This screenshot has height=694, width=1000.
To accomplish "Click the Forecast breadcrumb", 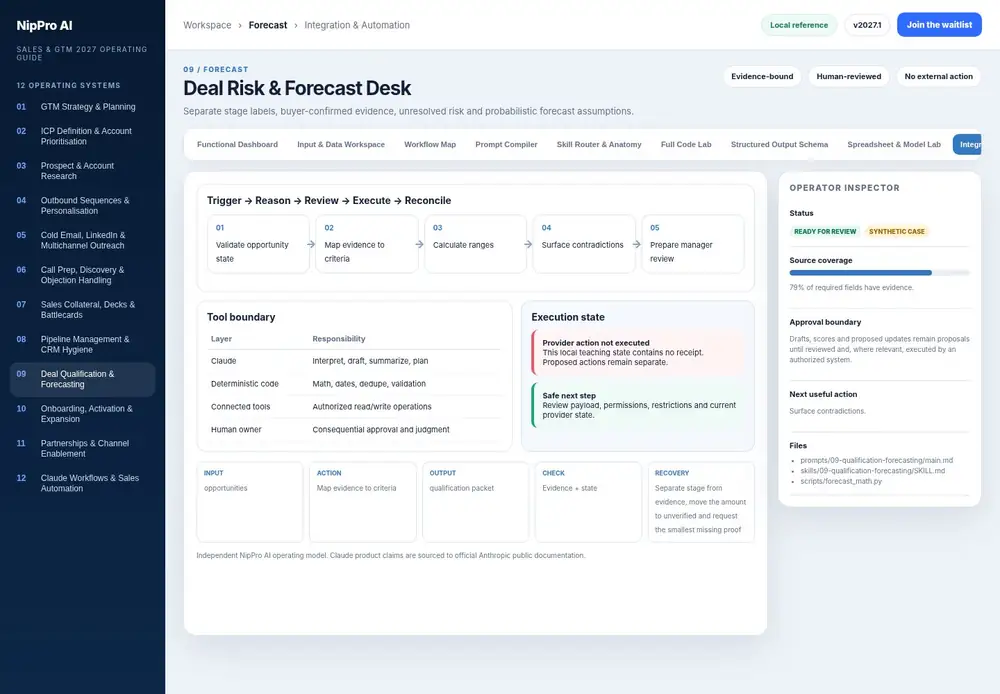I will click(268, 25).
